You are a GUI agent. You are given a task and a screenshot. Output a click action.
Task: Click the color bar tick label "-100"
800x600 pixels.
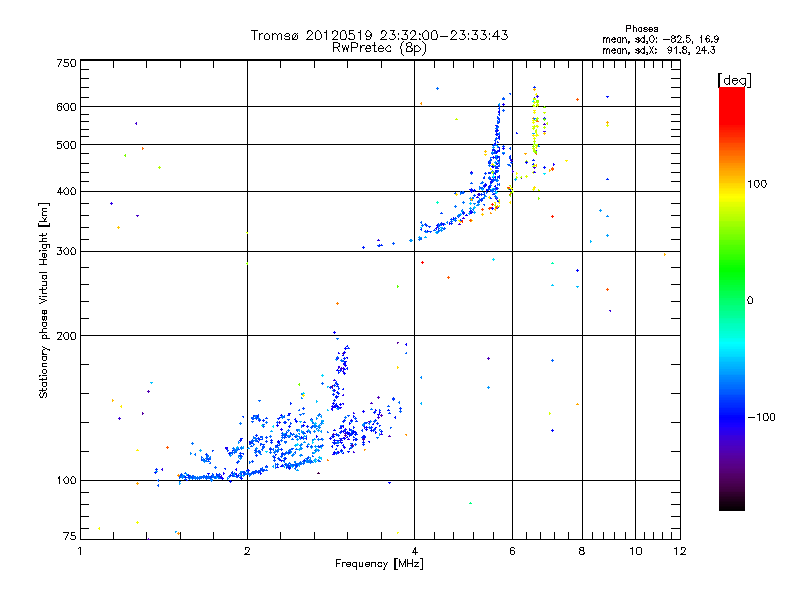761,417
